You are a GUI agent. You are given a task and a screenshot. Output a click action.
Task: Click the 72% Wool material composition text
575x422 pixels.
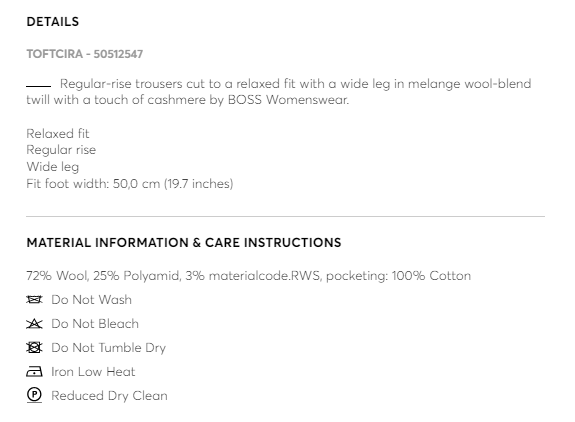point(249,276)
